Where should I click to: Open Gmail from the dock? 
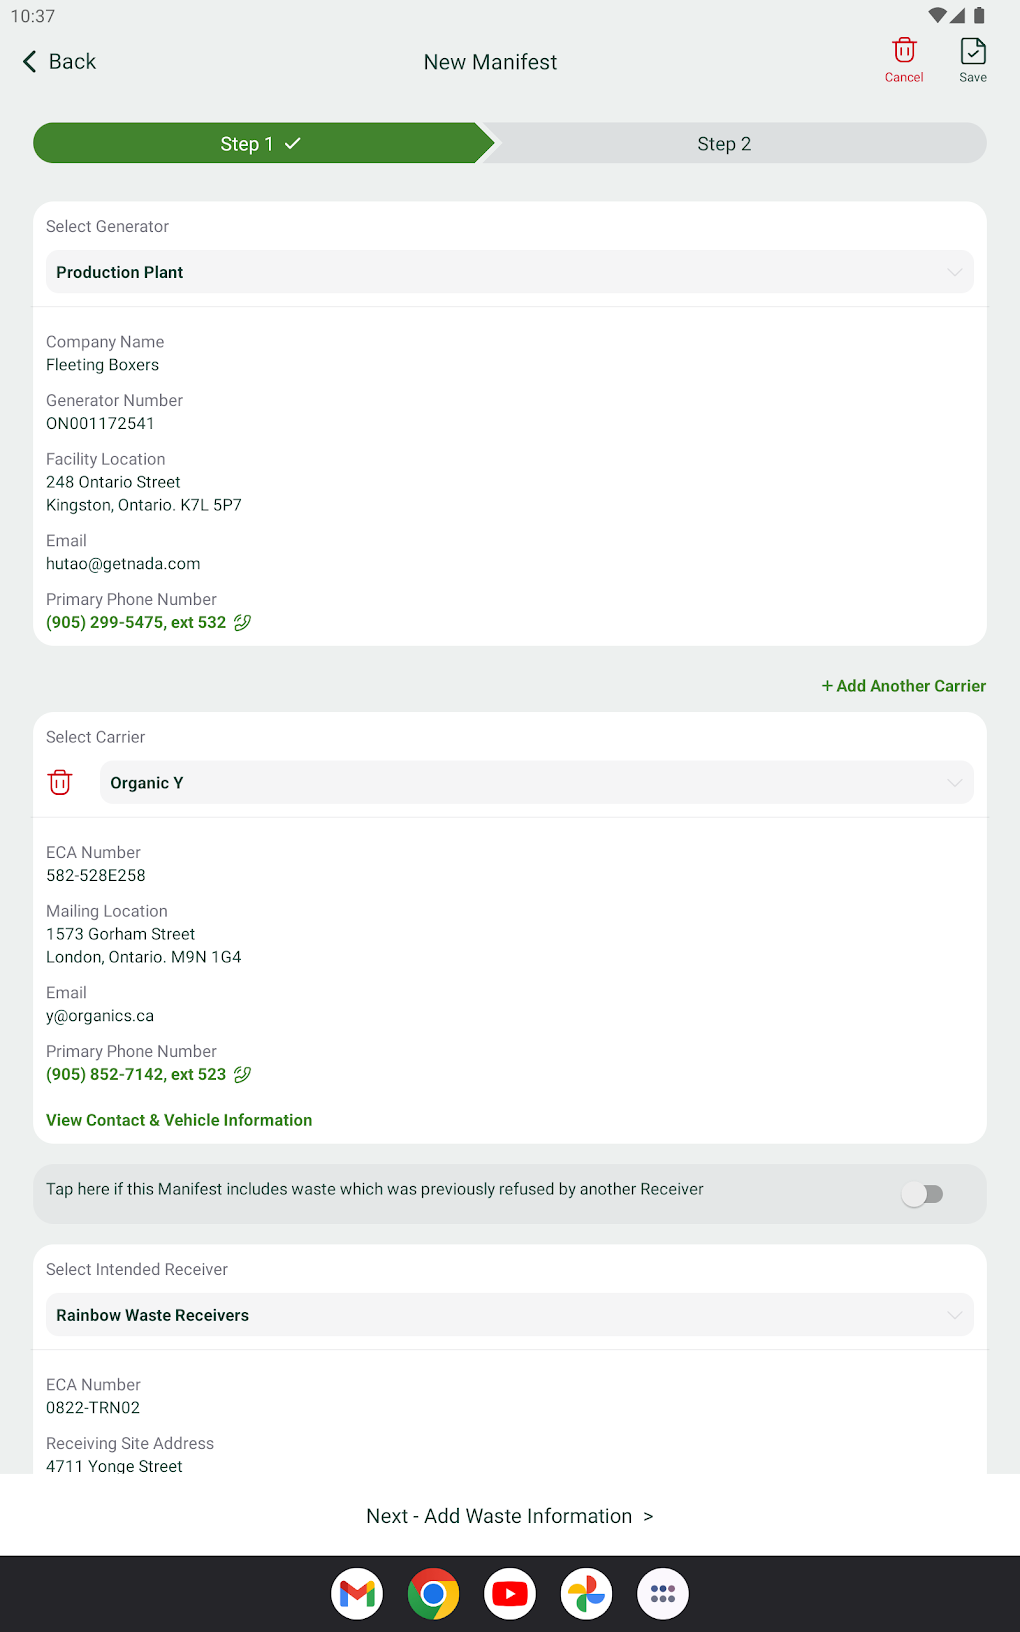[357, 1593]
